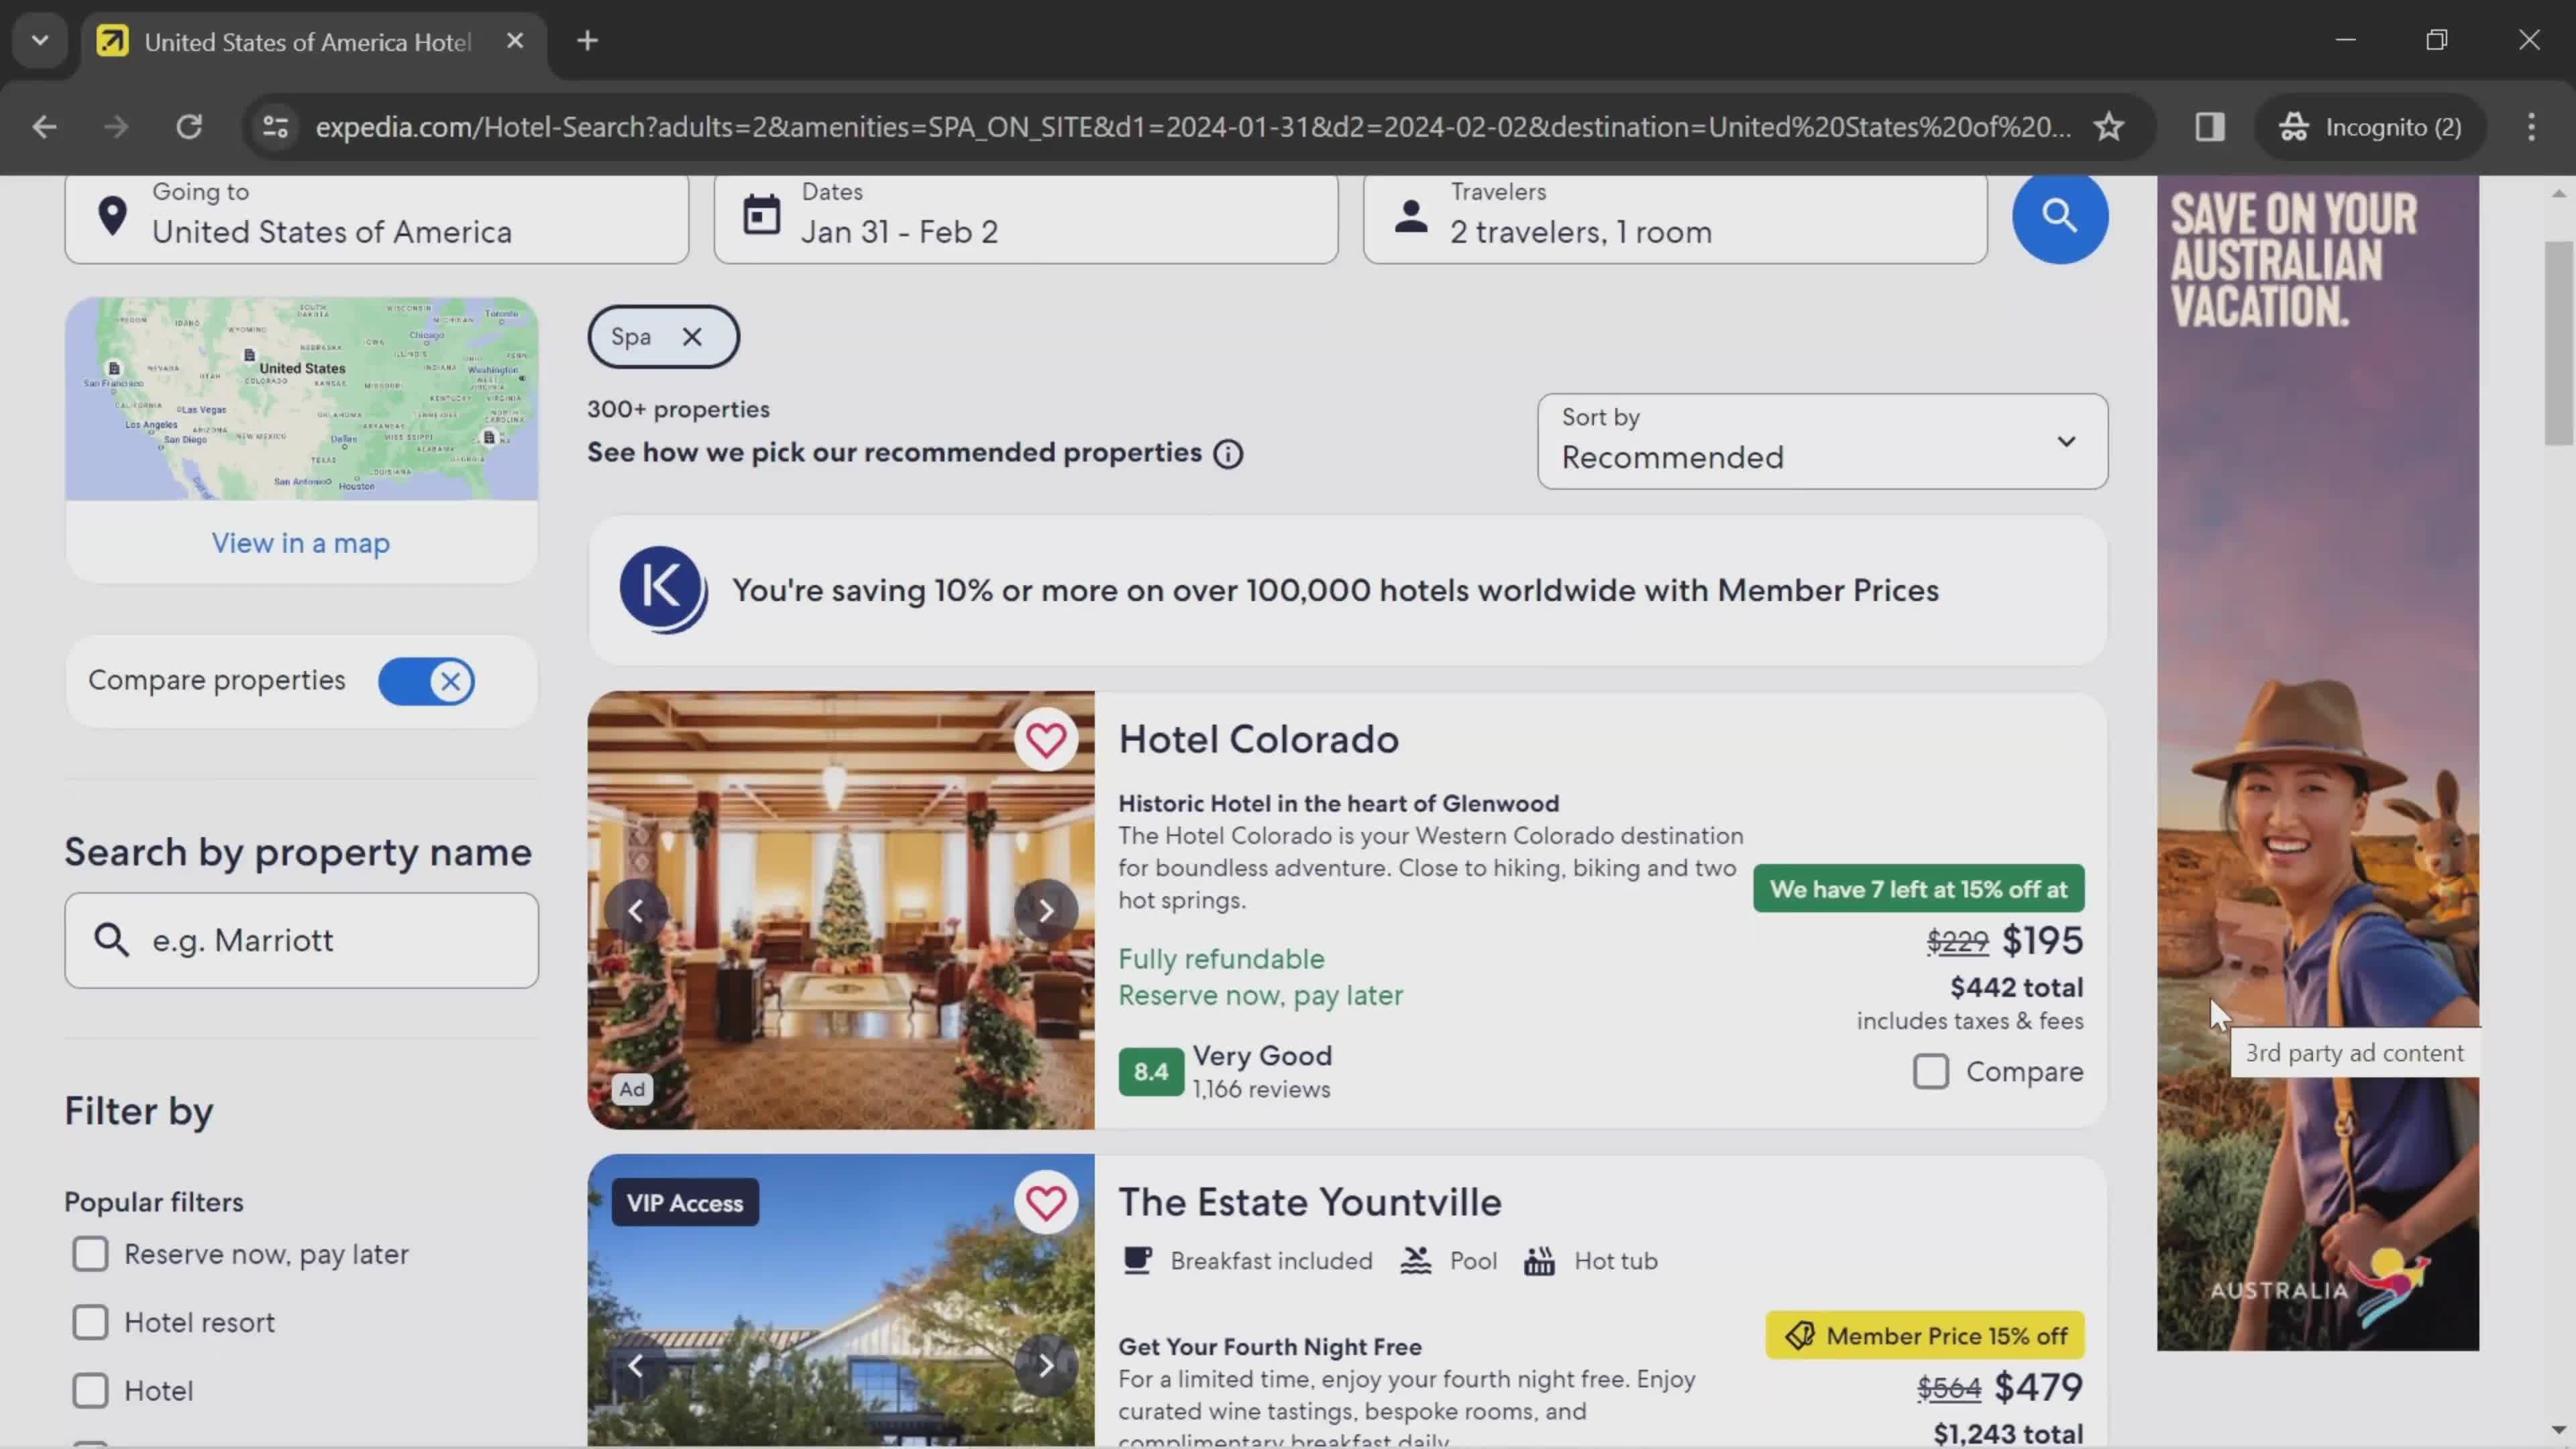Screen dimensions: 2576x1449
Task: Open the tab search dropdown
Action: [x=40, y=41]
